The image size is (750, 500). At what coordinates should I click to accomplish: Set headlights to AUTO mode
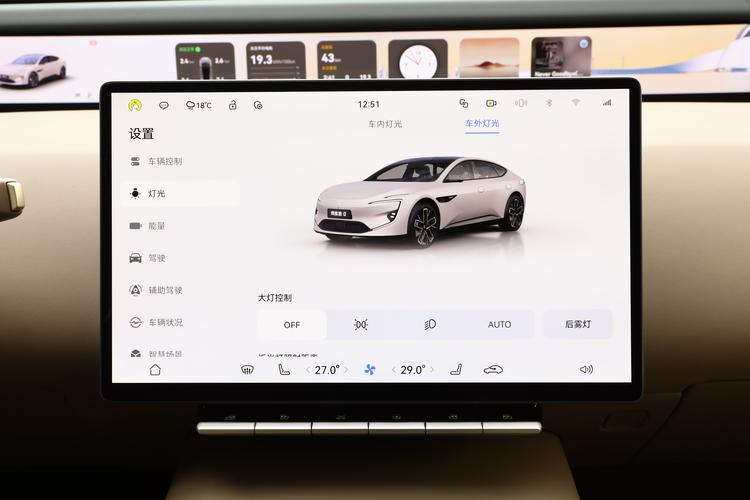point(499,324)
